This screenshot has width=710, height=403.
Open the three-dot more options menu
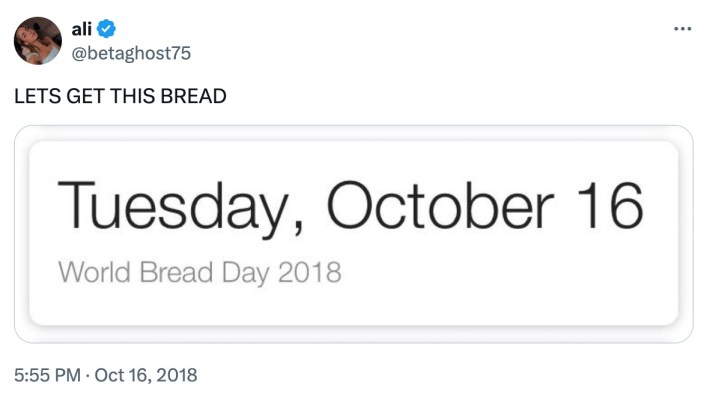coord(682,27)
